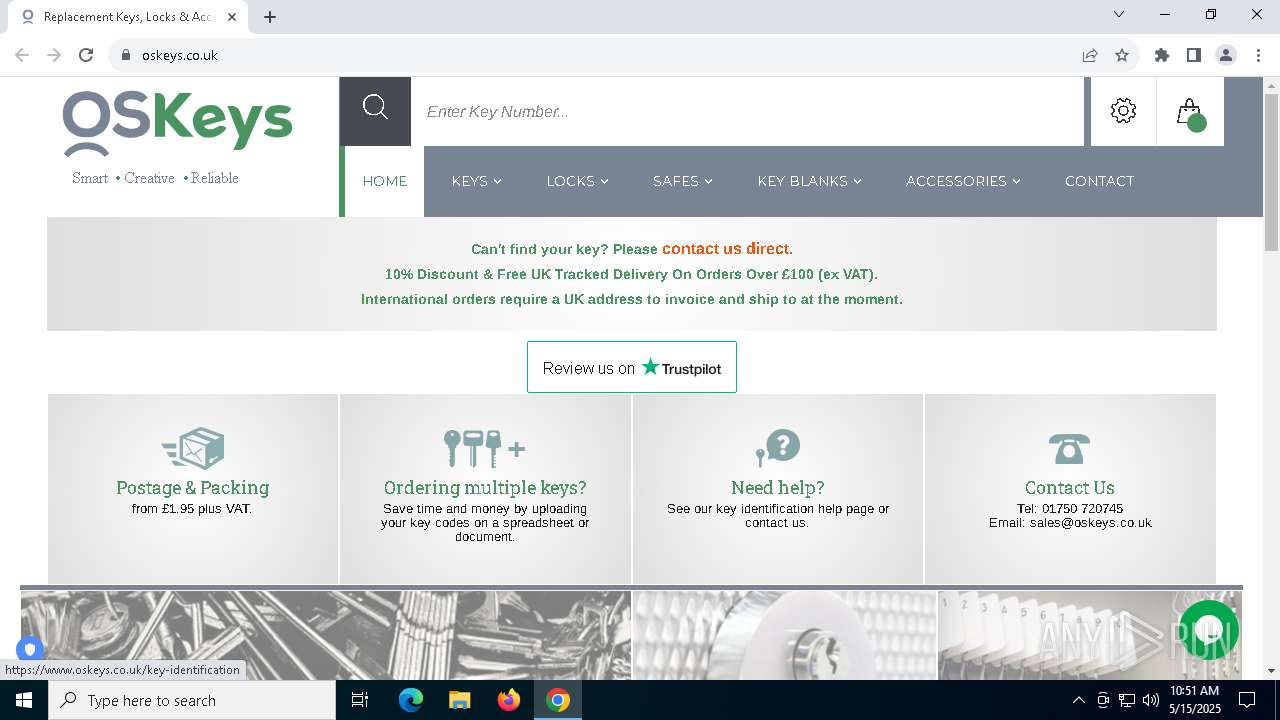The image size is (1280, 720).
Task: Open the Chrome tab search chevron
Action: click(1119, 15)
